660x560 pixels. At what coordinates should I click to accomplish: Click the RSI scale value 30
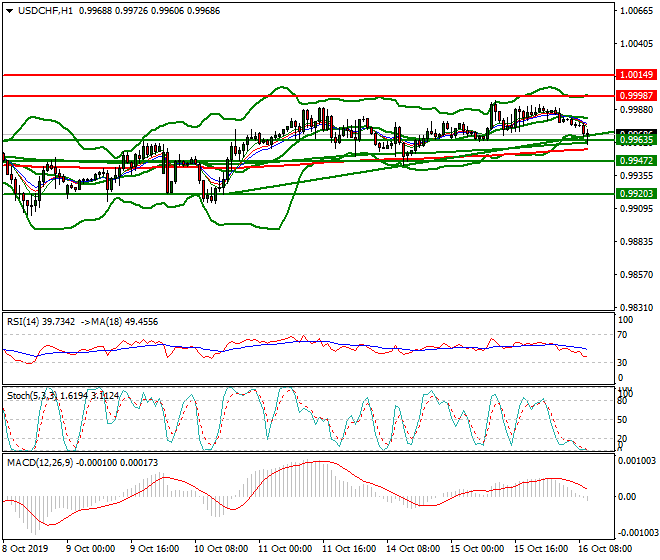click(622, 363)
